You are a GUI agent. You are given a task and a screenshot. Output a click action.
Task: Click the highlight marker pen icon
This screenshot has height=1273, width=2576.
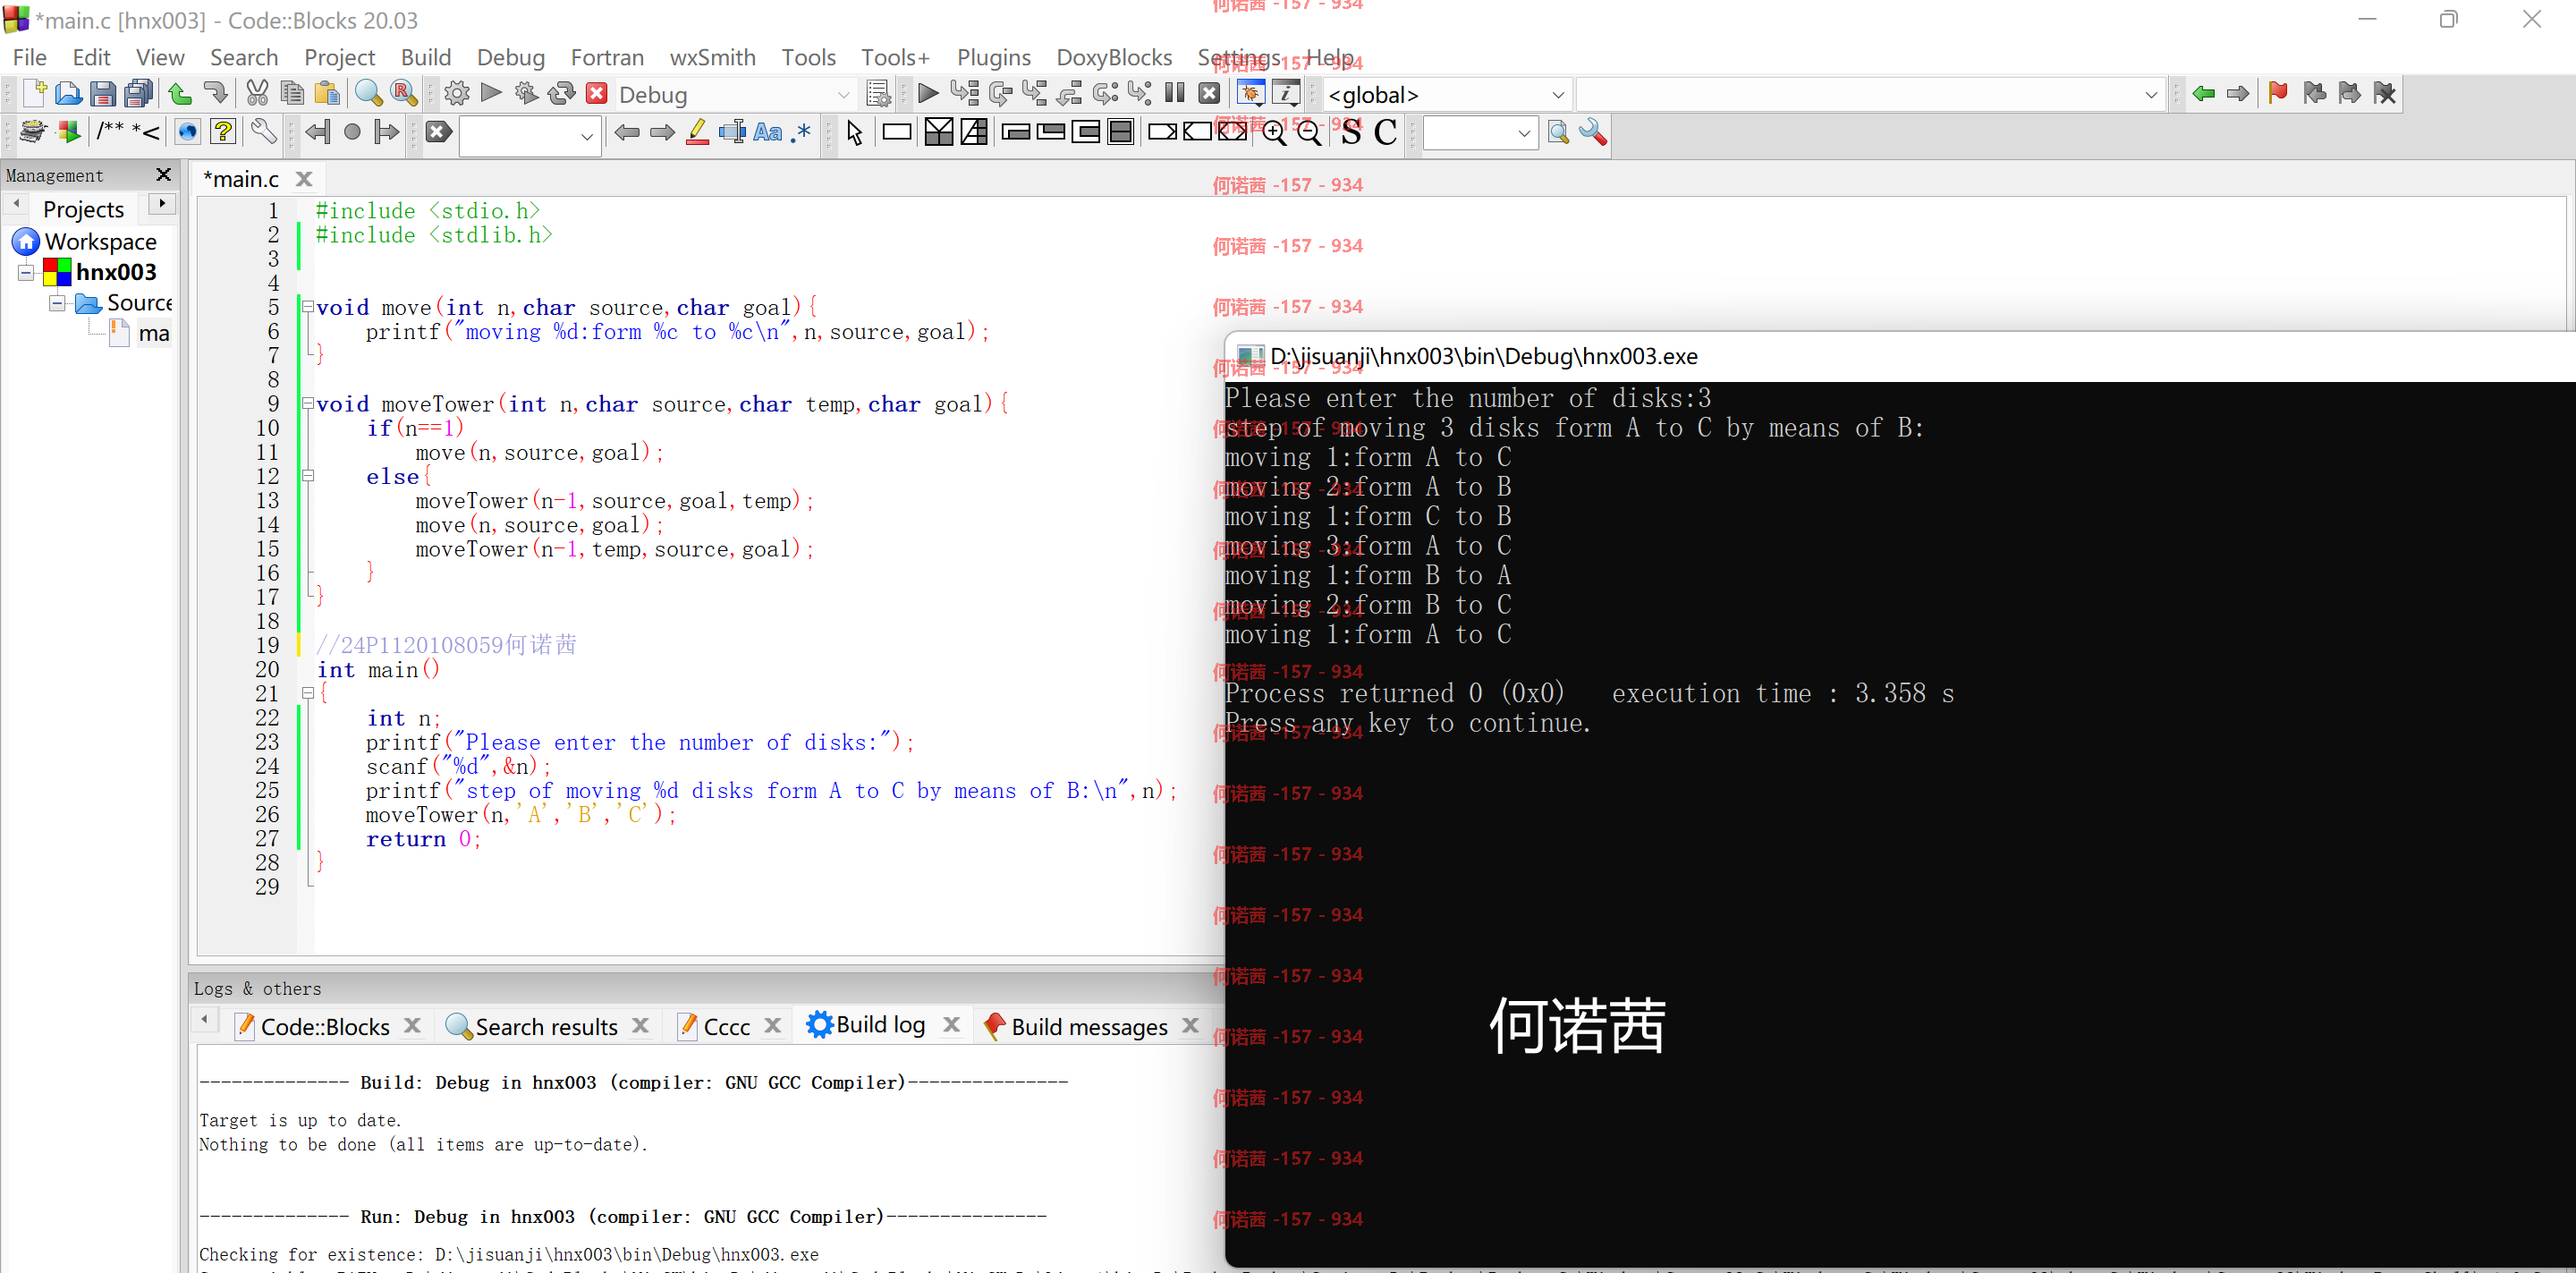click(x=698, y=132)
